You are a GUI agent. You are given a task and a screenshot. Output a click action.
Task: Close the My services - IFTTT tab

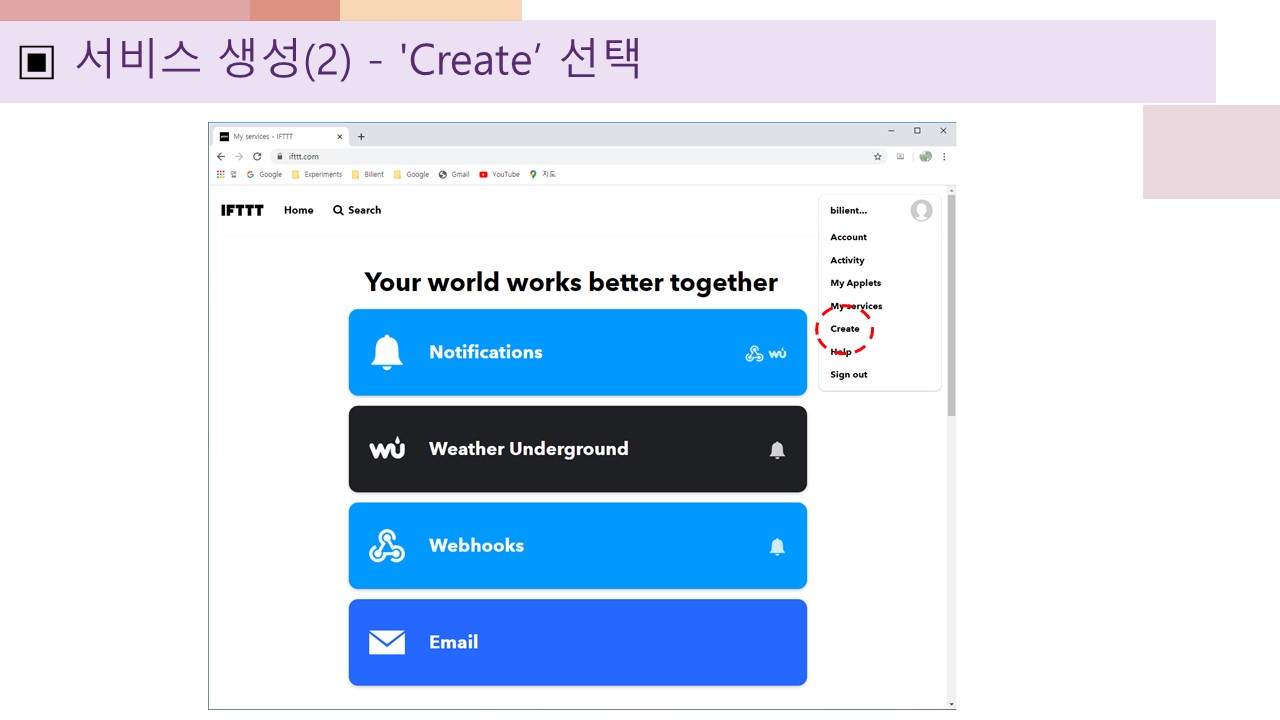340,137
